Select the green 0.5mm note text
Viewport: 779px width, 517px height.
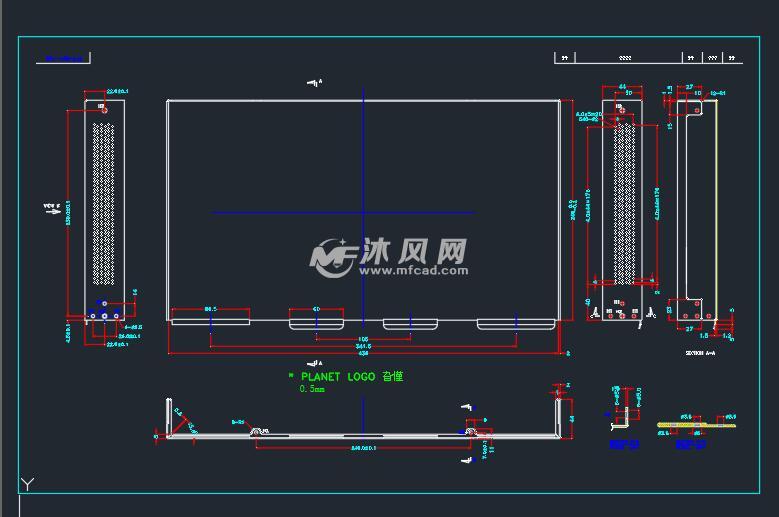coord(312,389)
